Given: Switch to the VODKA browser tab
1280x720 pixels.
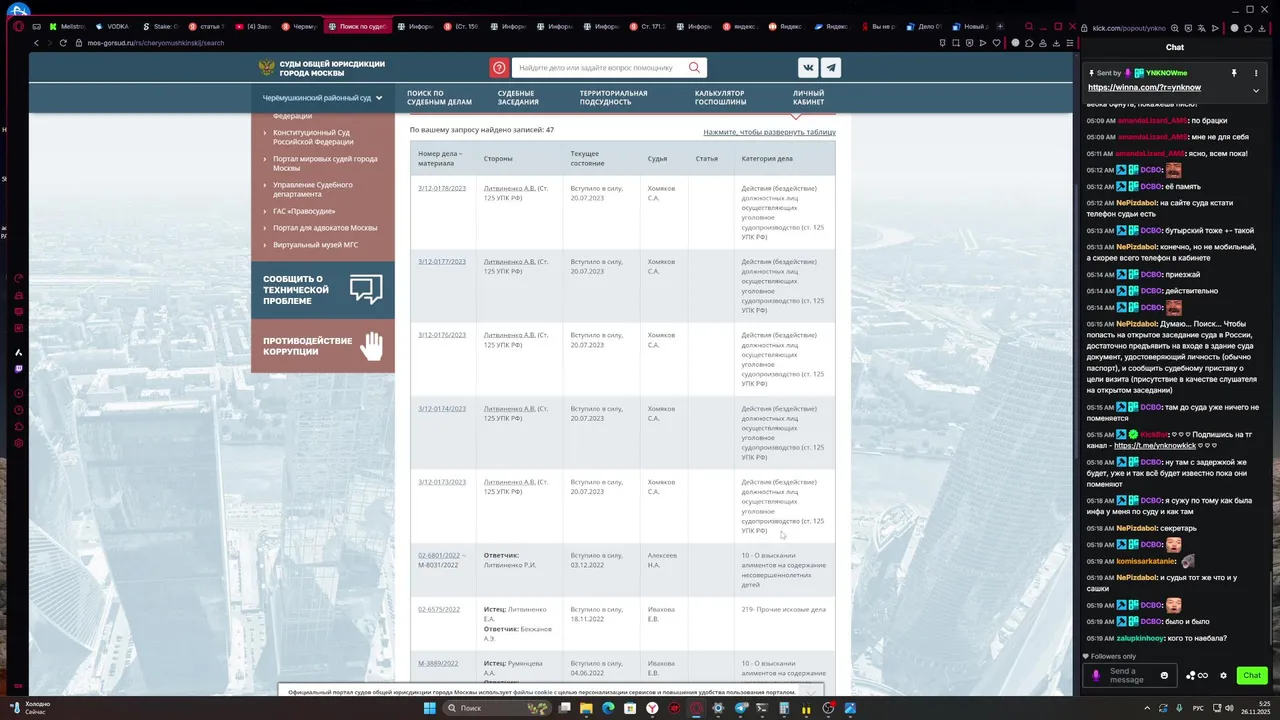Looking at the screenshot, I should pos(113,27).
